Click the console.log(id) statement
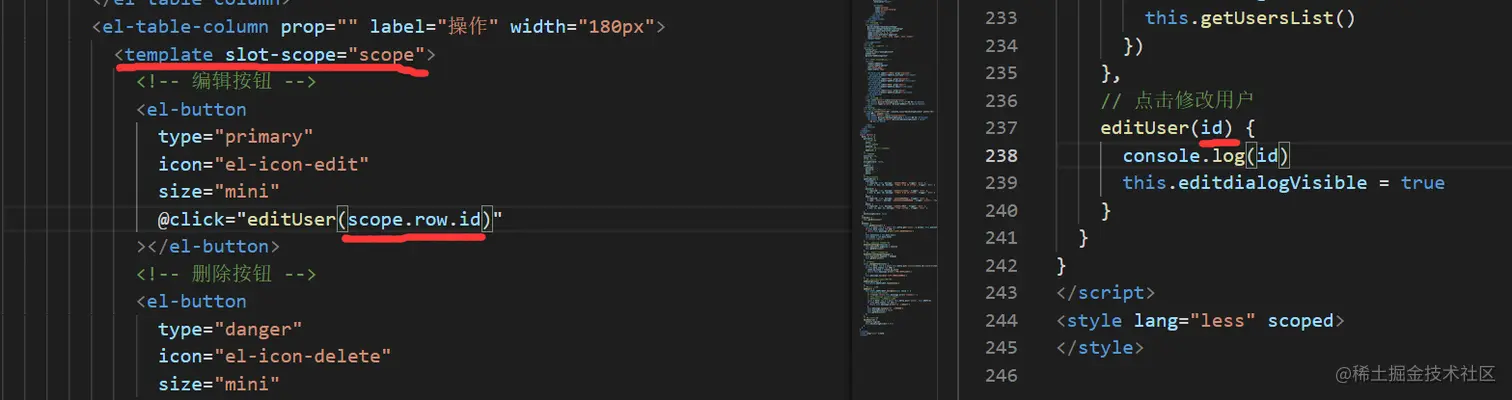The image size is (1512, 400). click(1208, 156)
